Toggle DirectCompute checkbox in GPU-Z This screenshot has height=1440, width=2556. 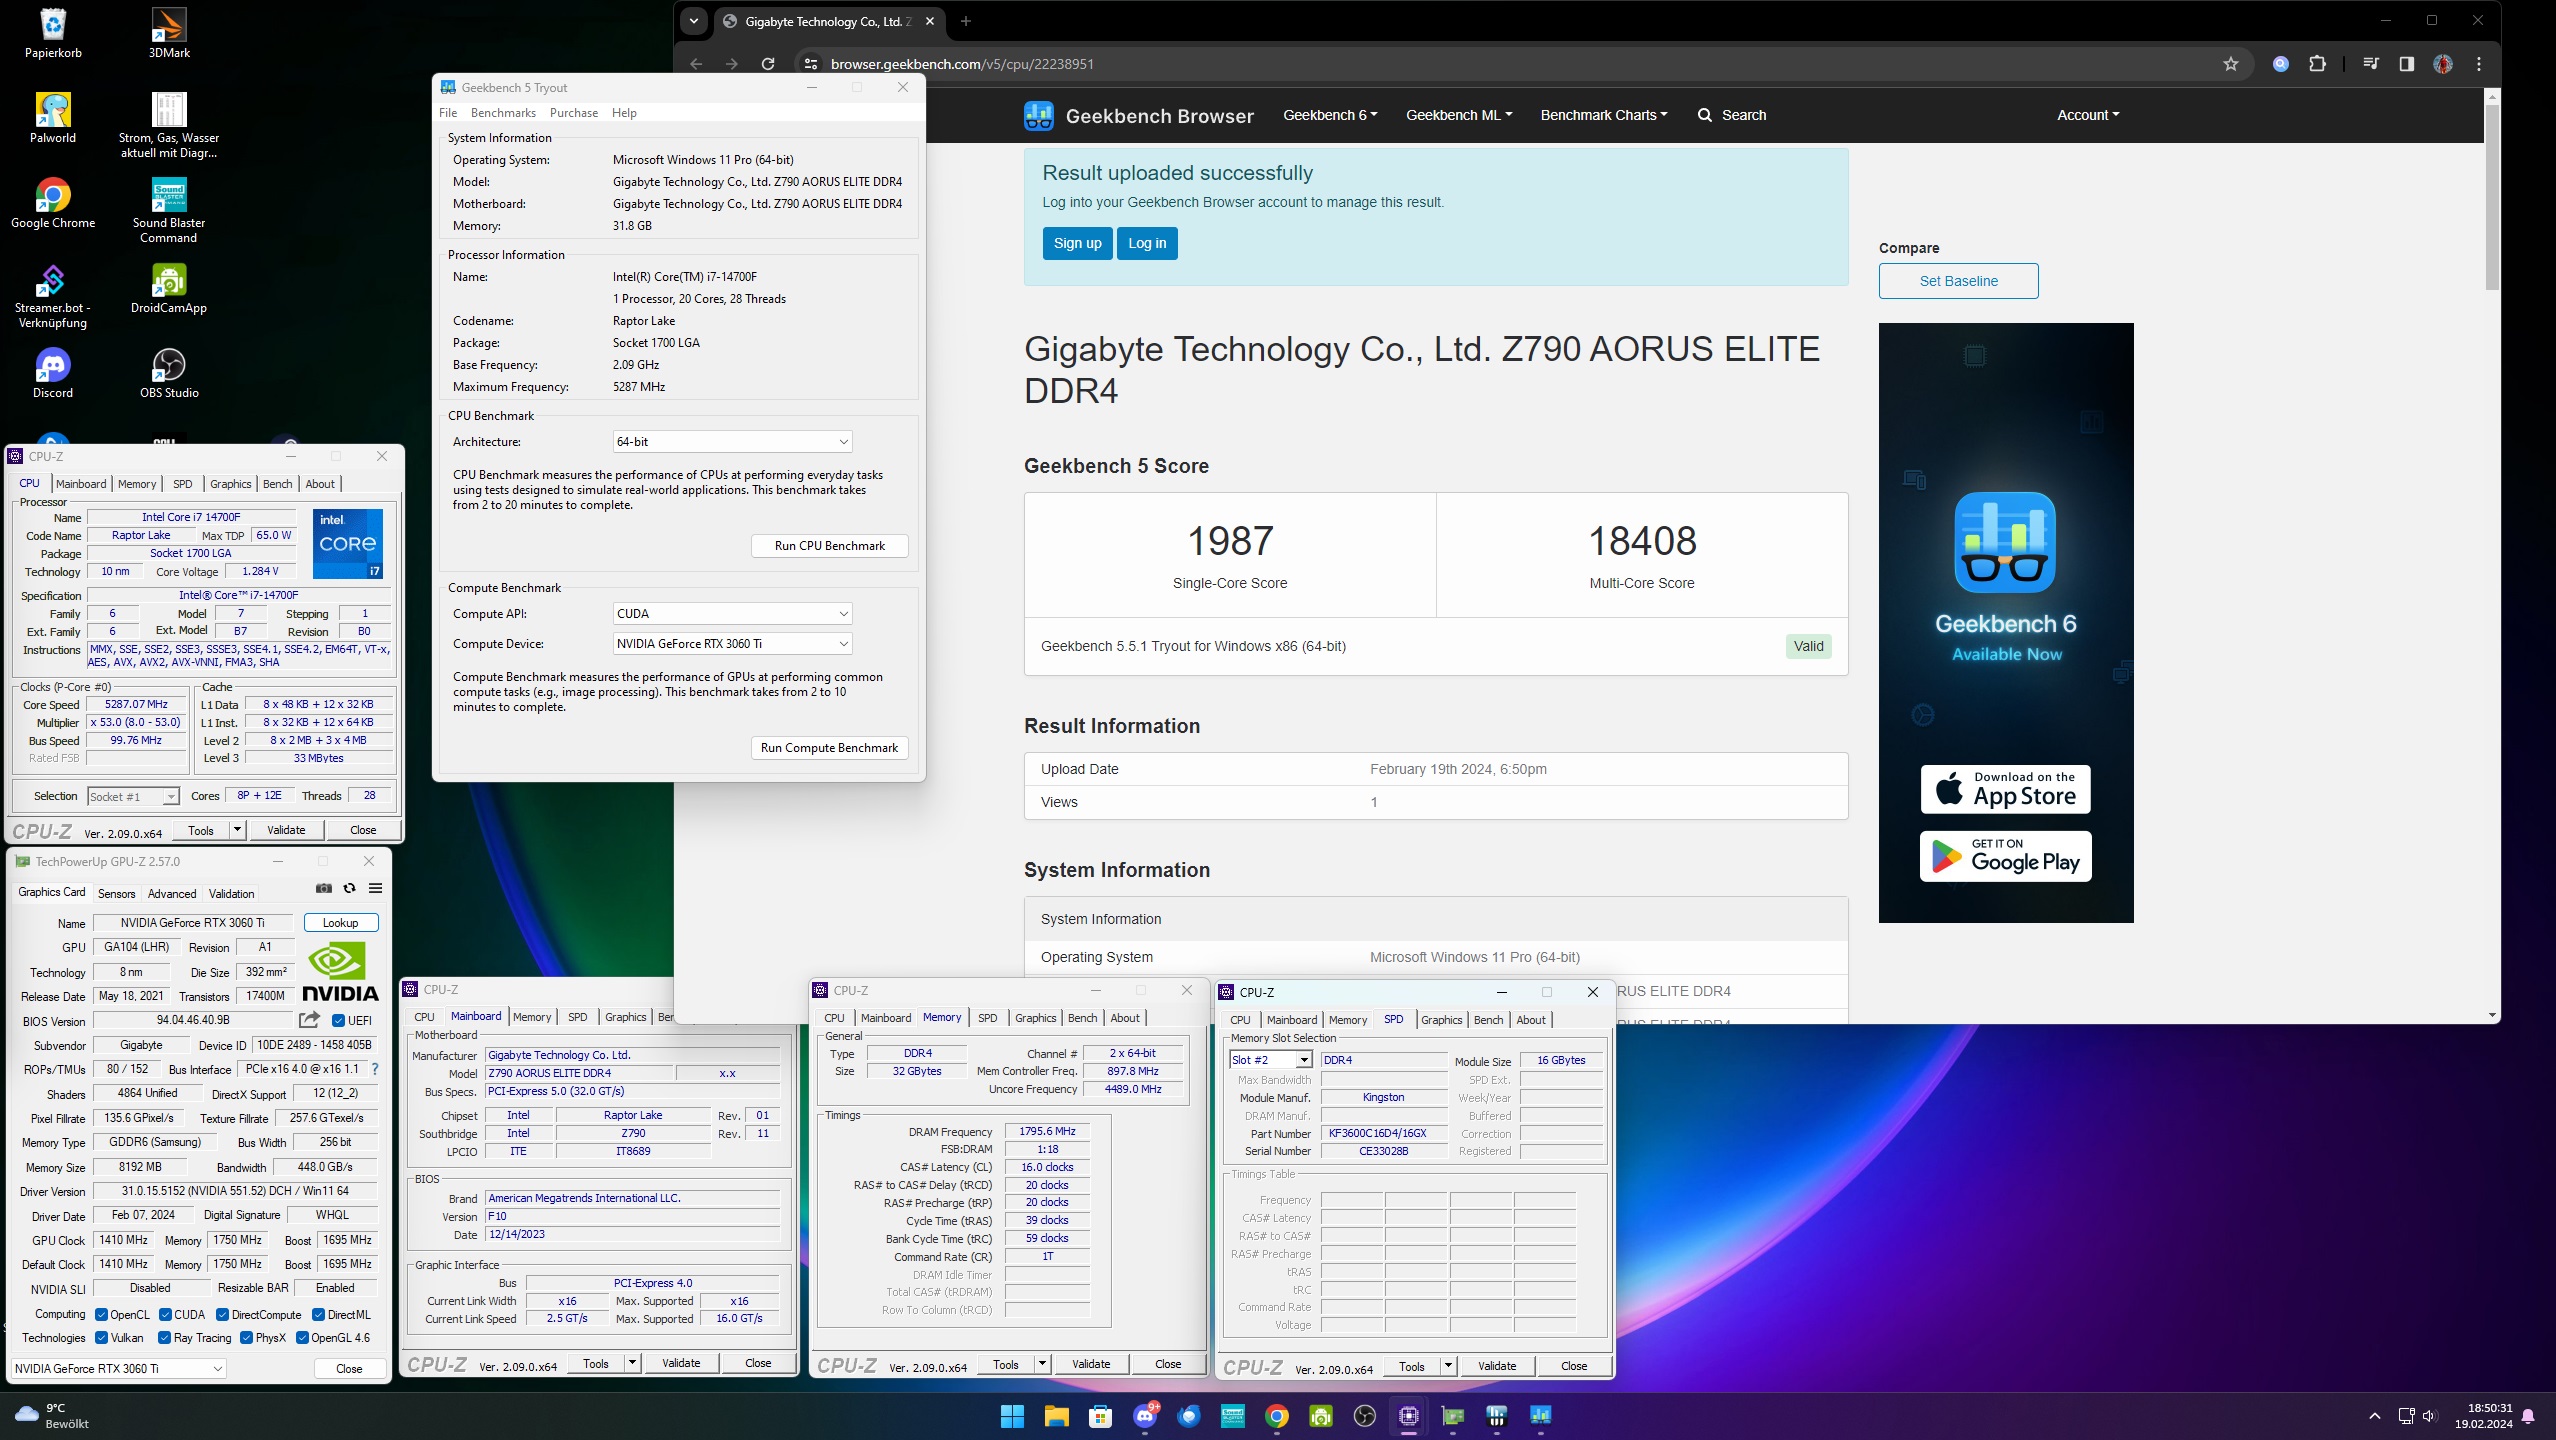(x=222, y=1315)
